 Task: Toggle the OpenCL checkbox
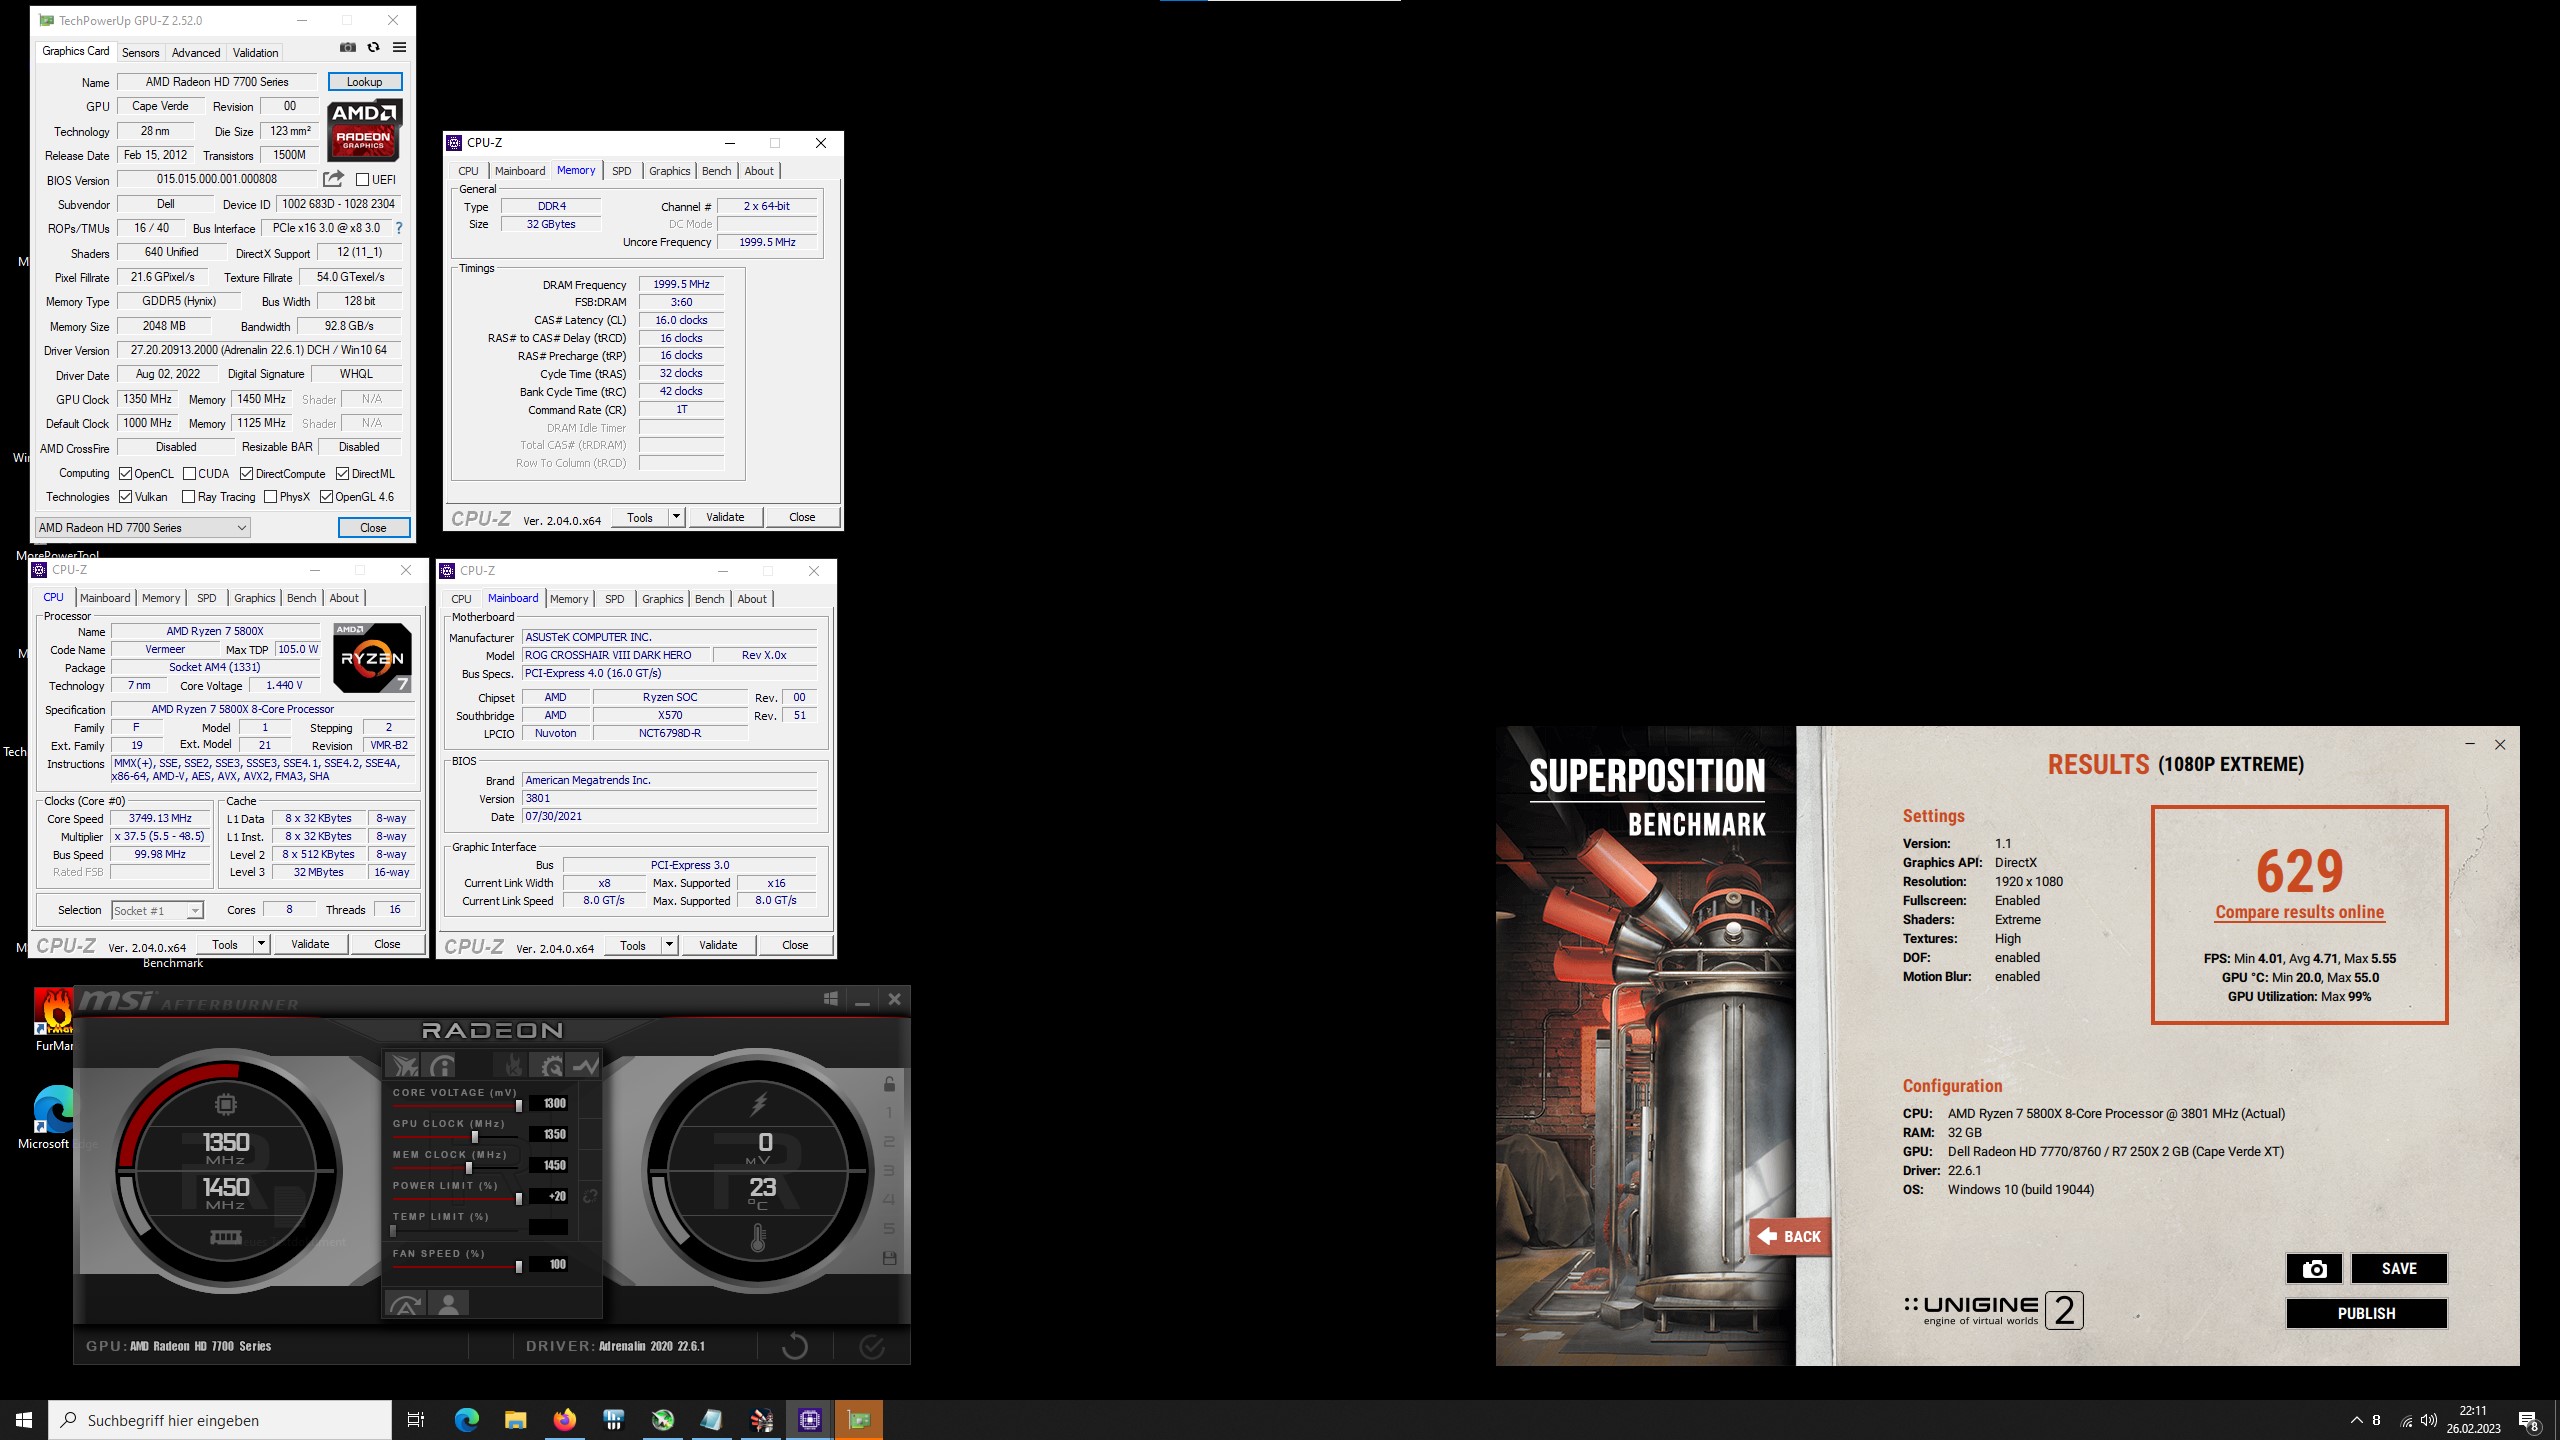(125, 474)
